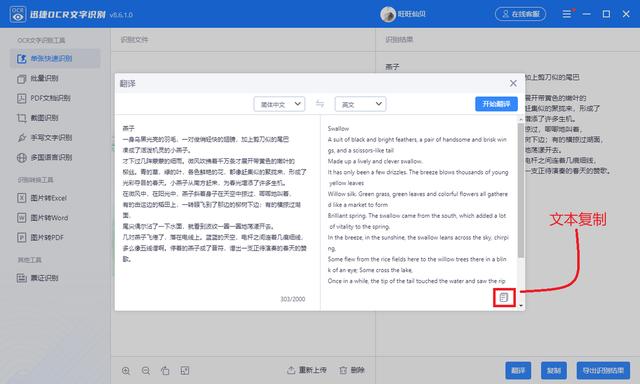Screen dimensions: 640x384
Task: Close the 翻译 dialog
Action: pyautogui.click(x=513, y=83)
